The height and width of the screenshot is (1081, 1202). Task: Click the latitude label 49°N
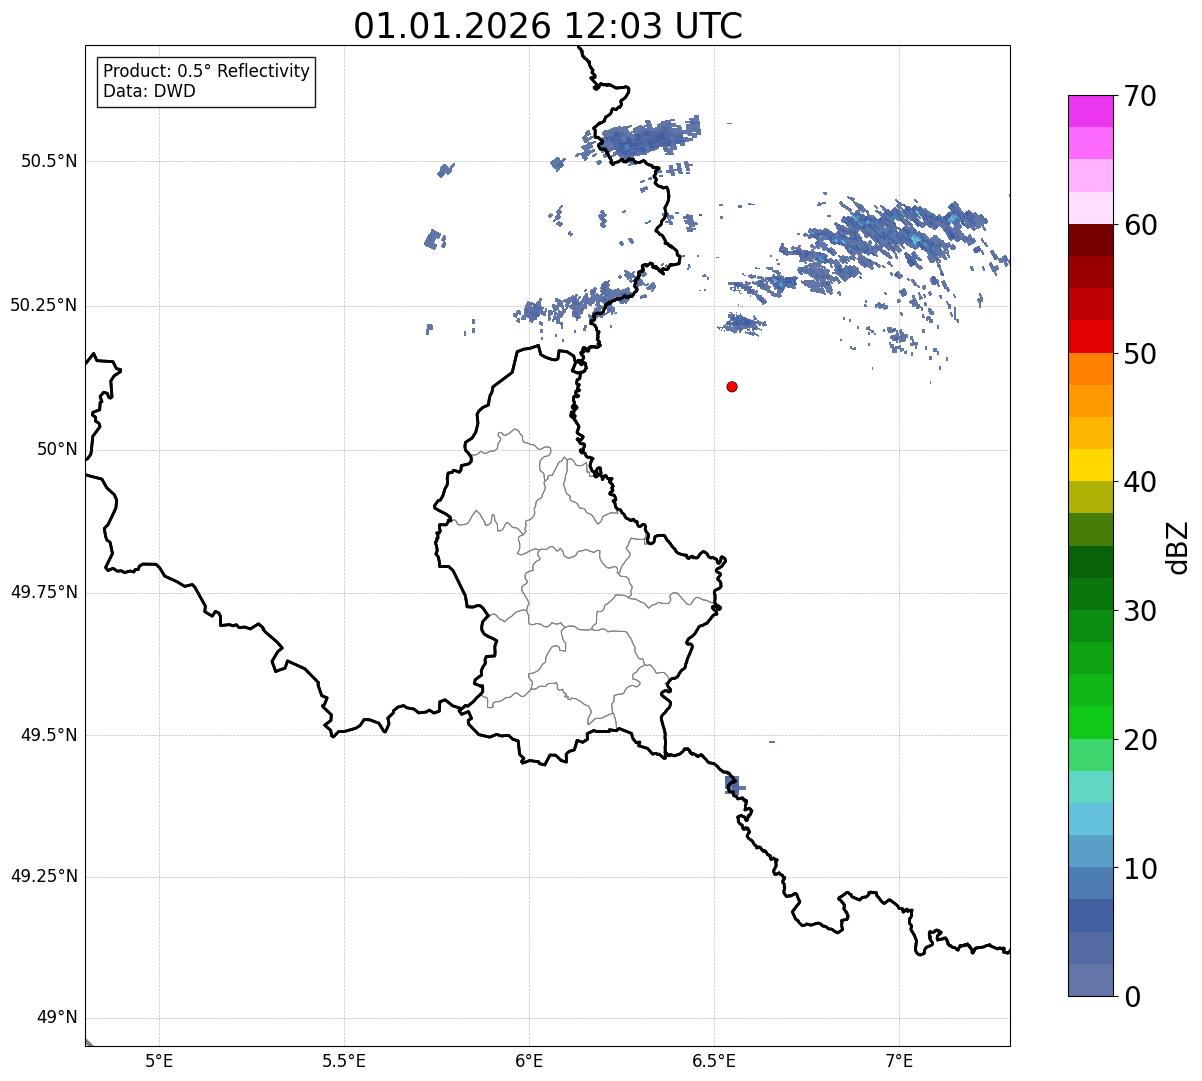[x=57, y=1018]
